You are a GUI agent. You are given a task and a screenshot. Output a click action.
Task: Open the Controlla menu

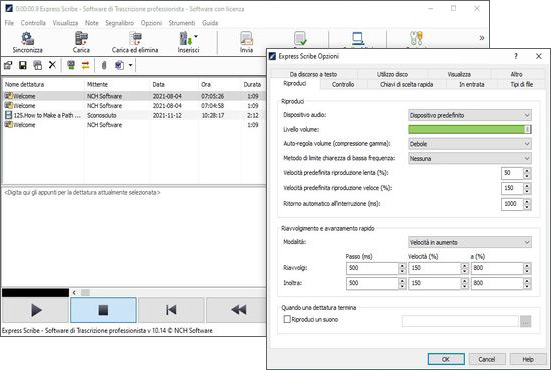[33, 23]
